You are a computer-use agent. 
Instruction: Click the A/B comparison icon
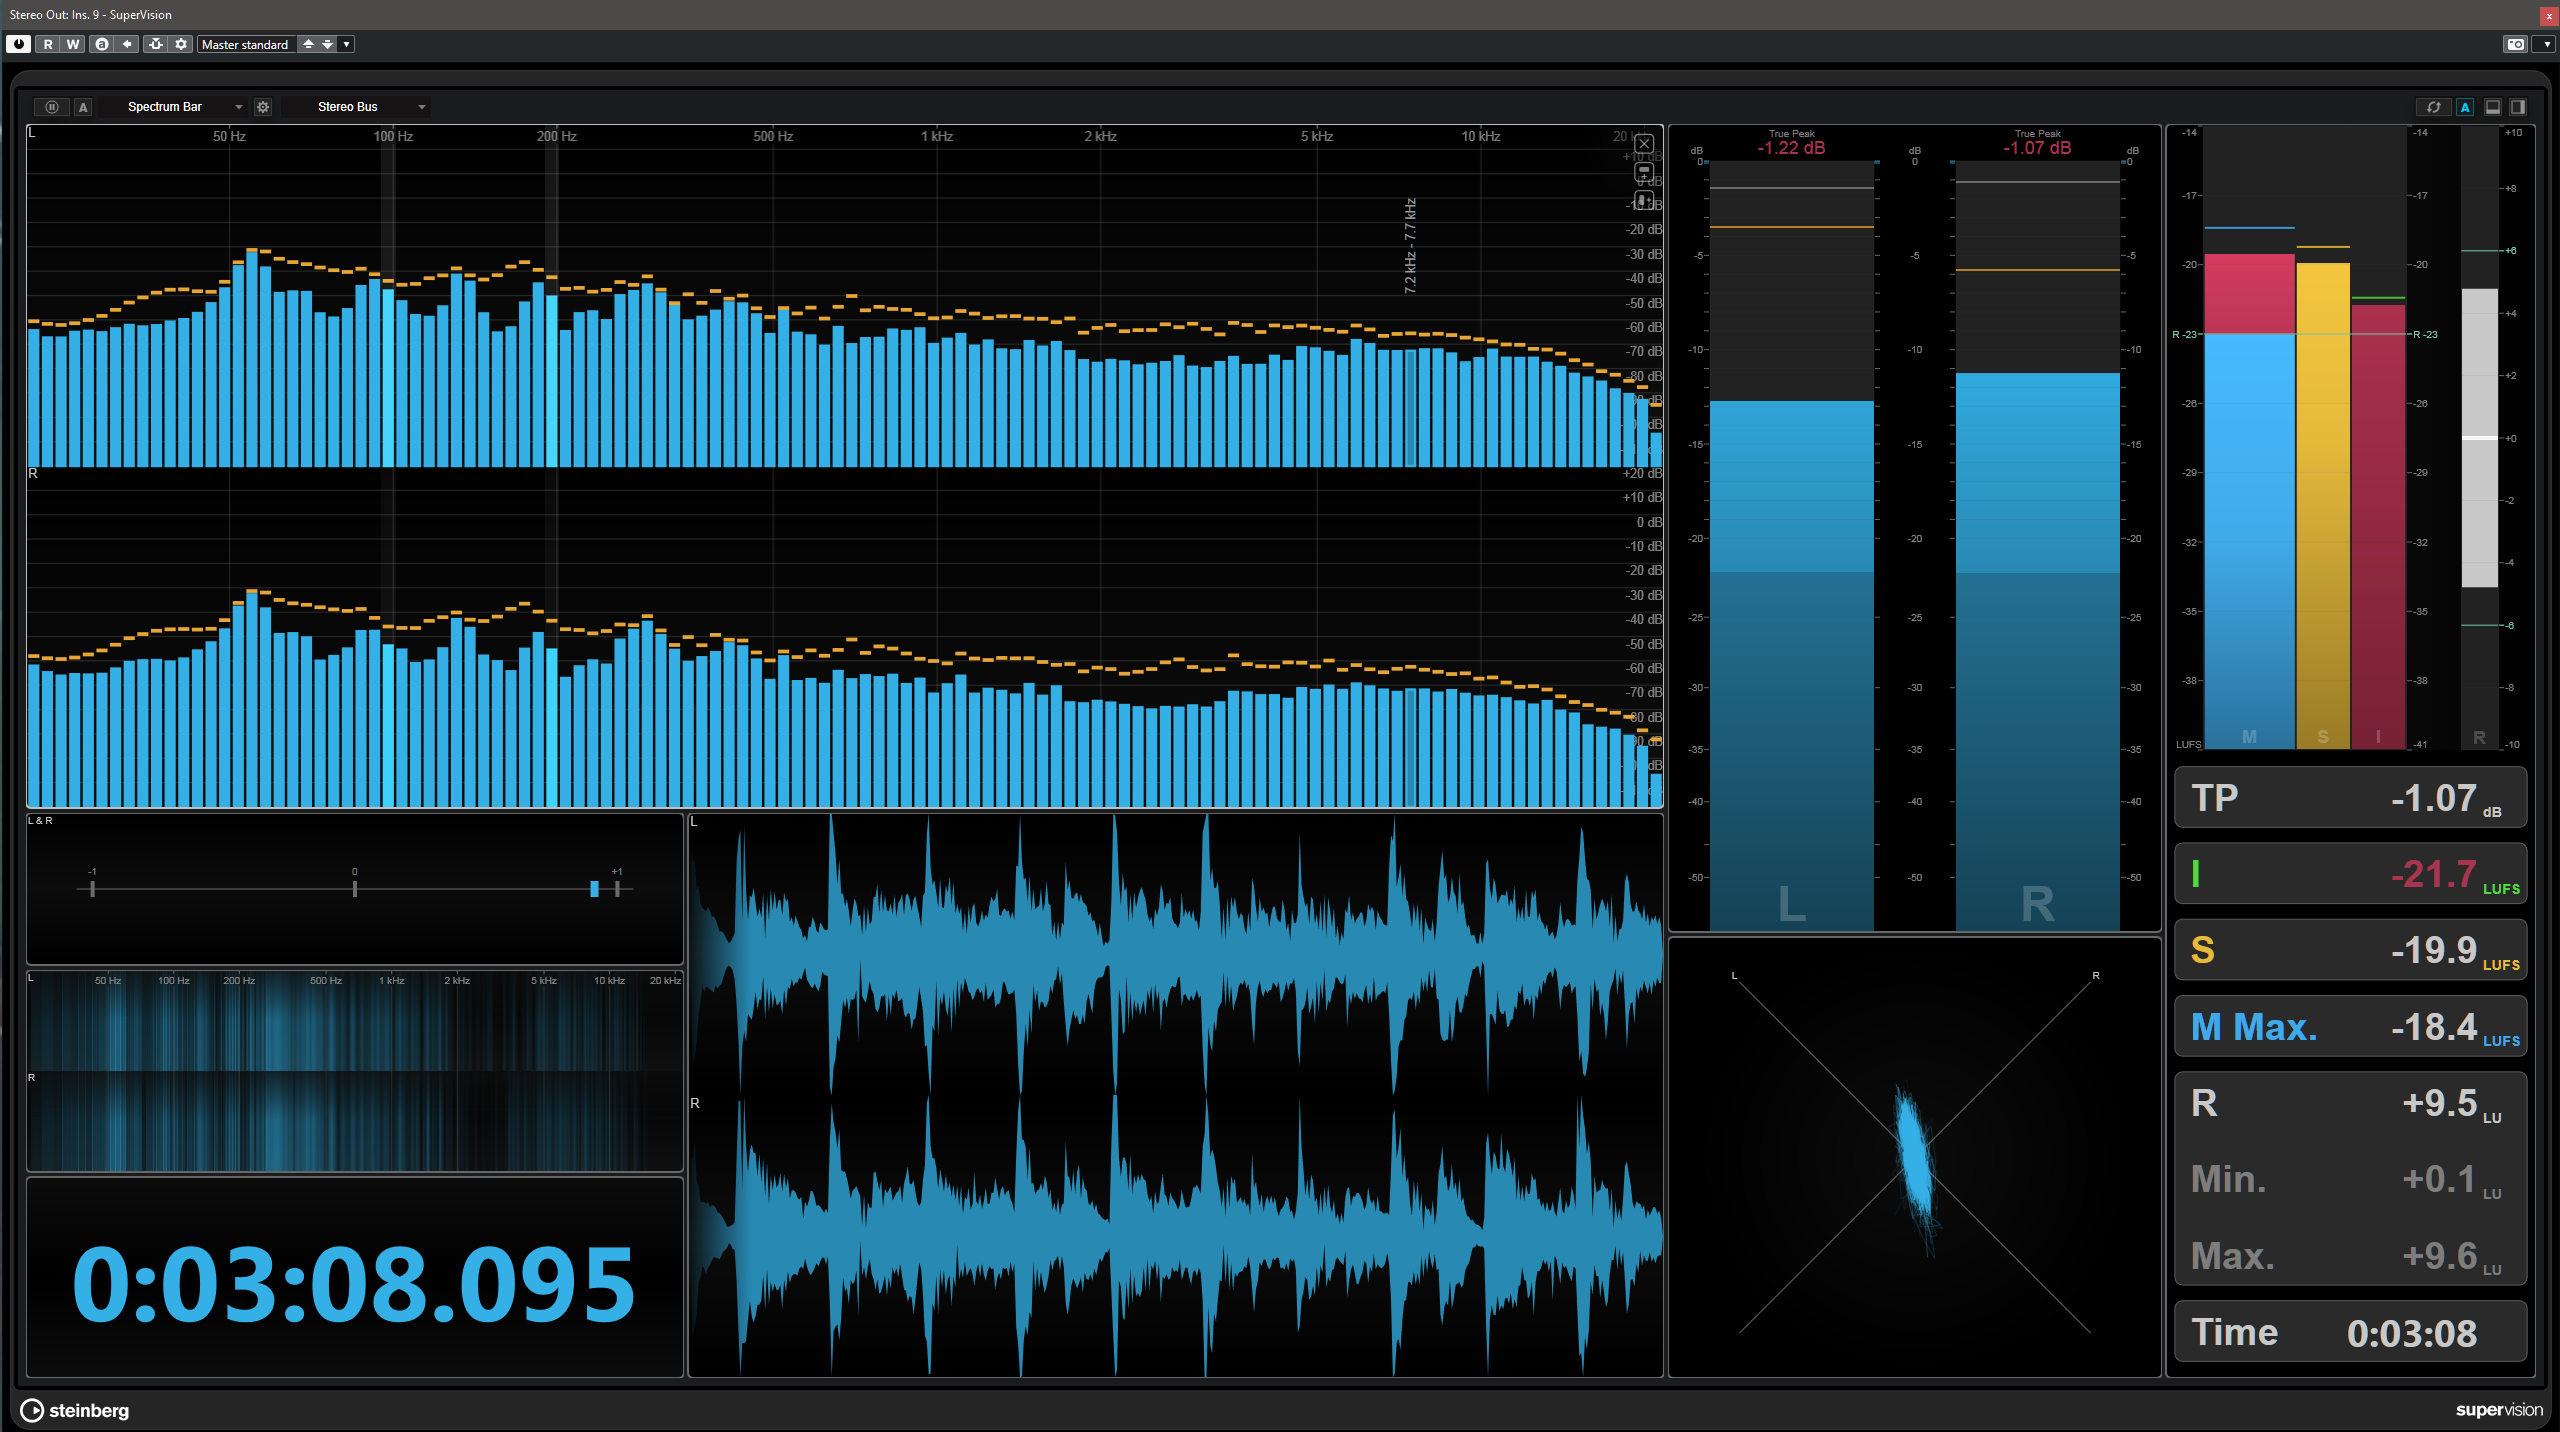coord(101,44)
